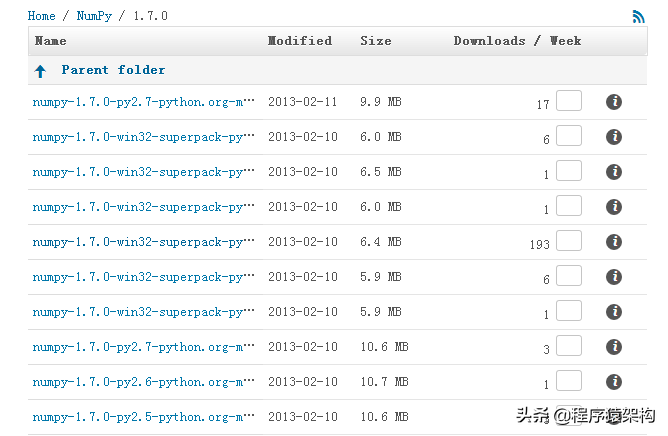
Task: Sort by Downloads / Week column header
Action: pos(517,41)
